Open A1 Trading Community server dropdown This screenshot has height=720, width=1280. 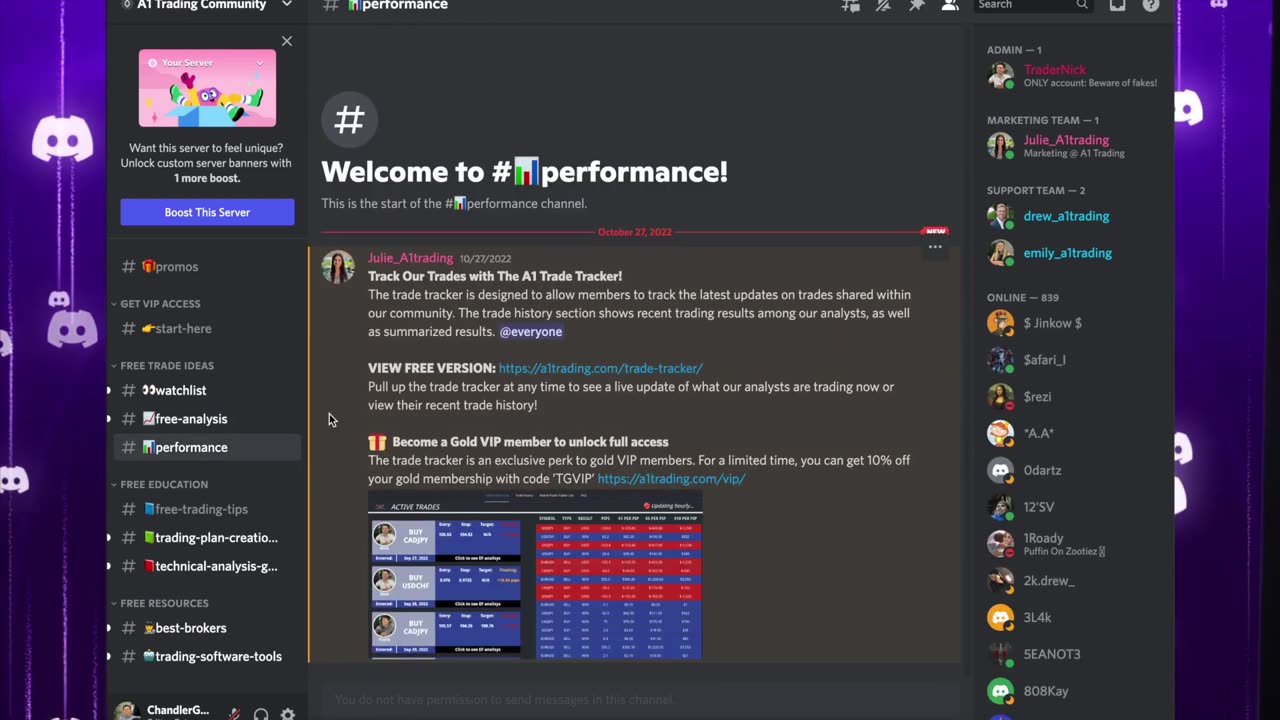[207, 5]
